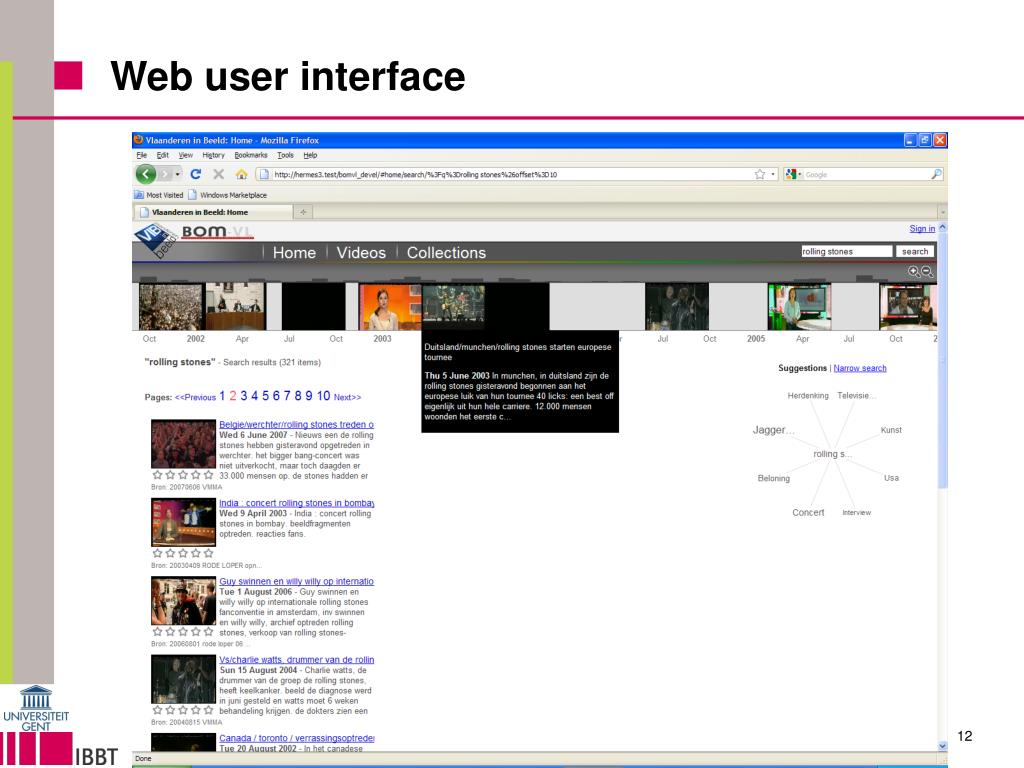The height and width of the screenshot is (768, 1024).
Task: Select the crowd thumbnail on the timeline near 2002
Action: (170, 306)
